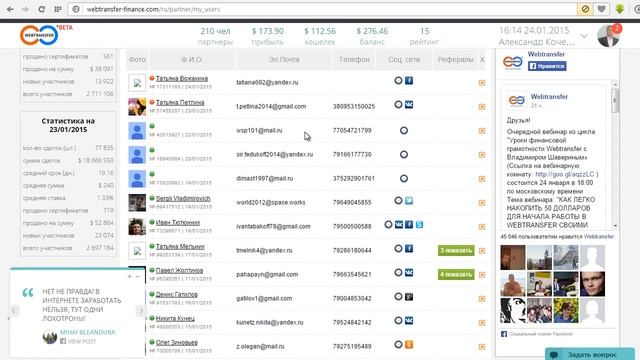Click the ad-block icon in the address bar
This screenshot has height=360, width=640.
point(585,9)
